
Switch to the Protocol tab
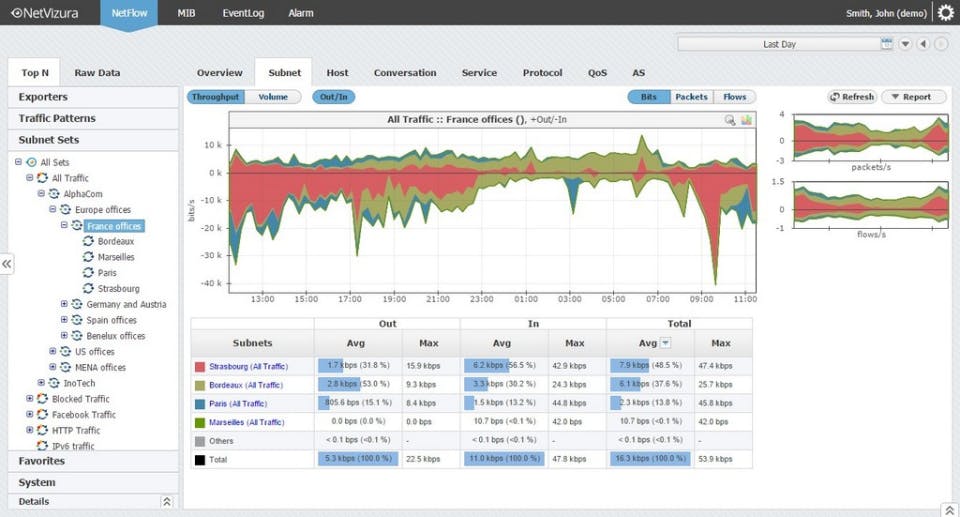542,72
